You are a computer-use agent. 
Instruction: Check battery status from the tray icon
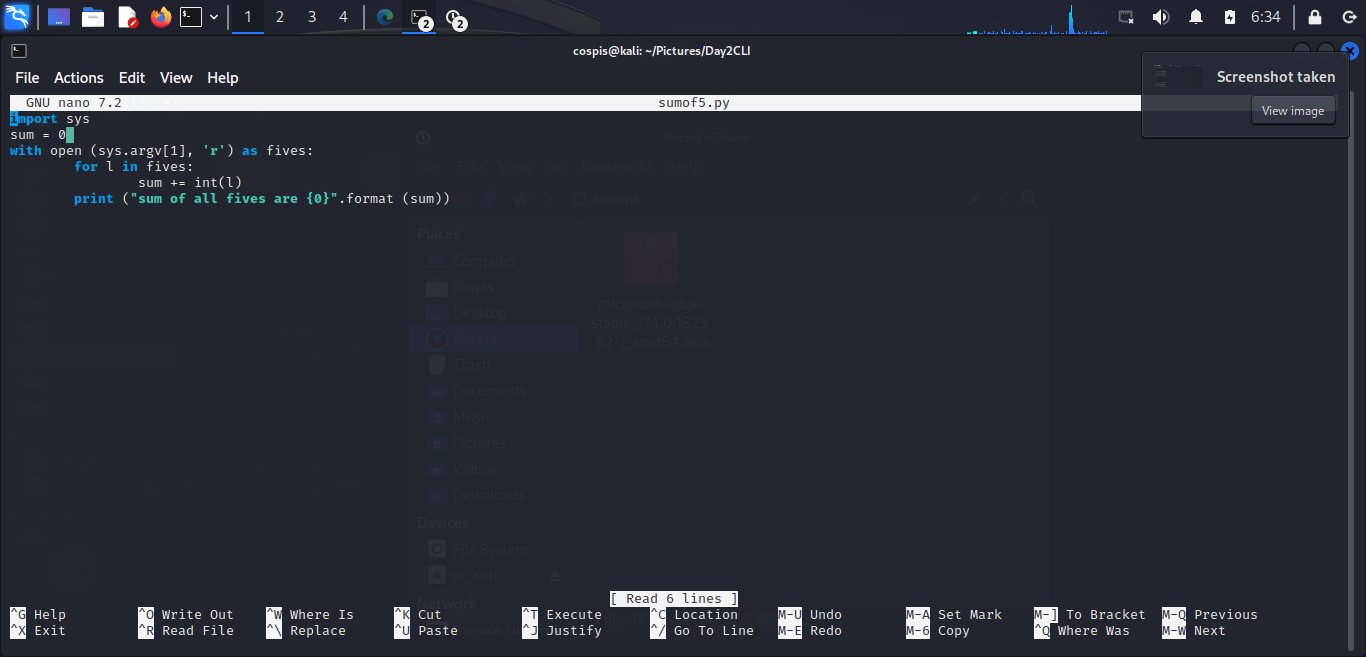tap(1231, 16)
